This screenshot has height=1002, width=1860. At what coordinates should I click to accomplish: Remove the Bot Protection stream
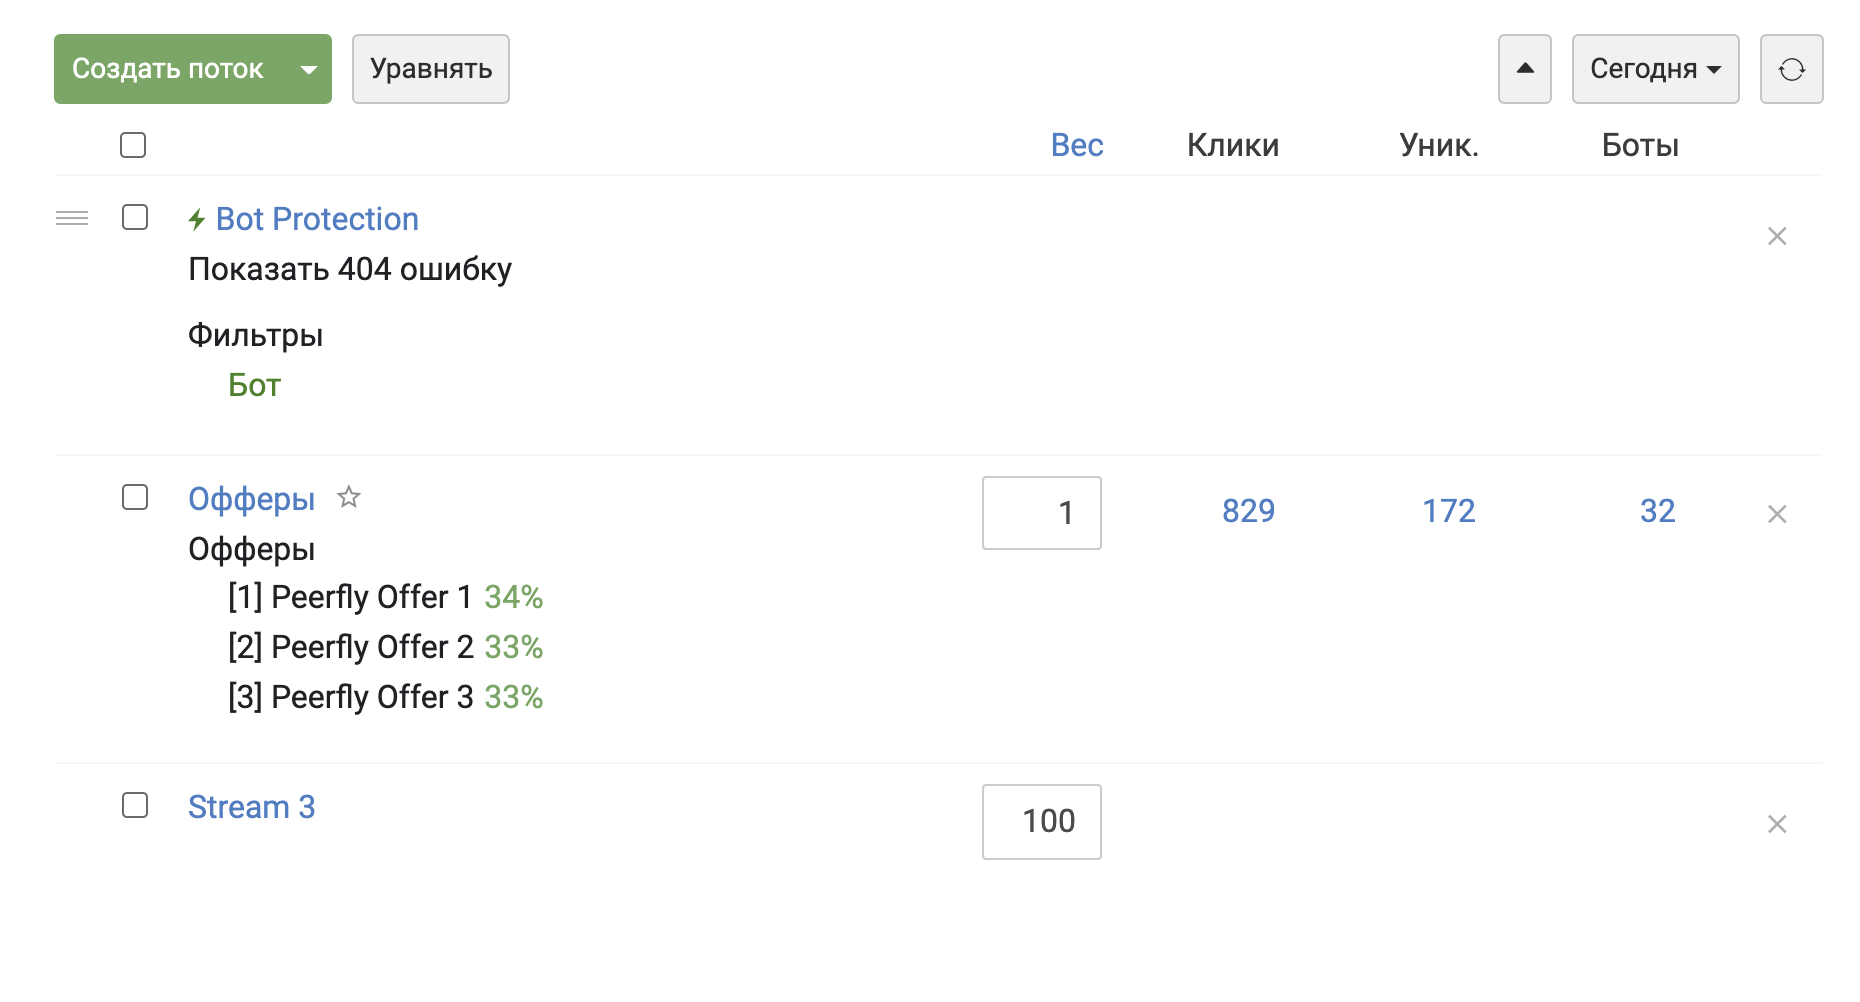1777,236
